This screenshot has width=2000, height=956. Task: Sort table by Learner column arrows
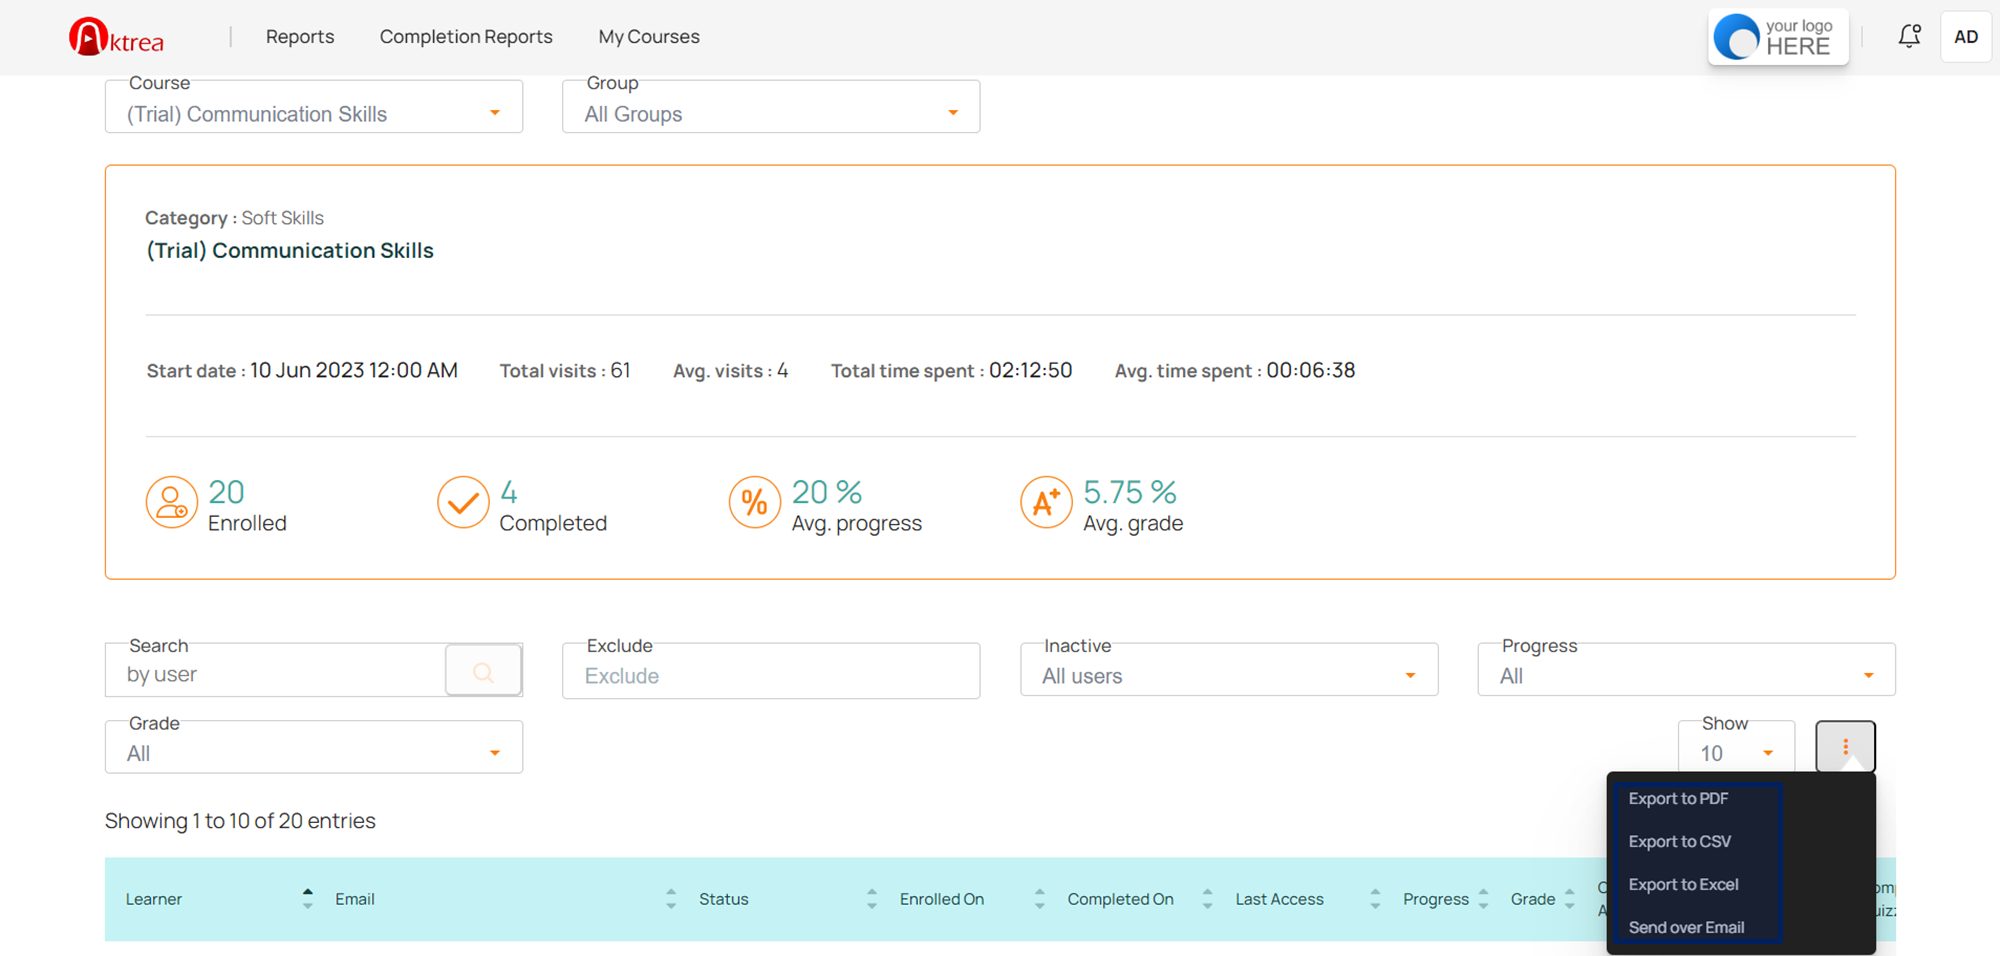click(308, 899)
